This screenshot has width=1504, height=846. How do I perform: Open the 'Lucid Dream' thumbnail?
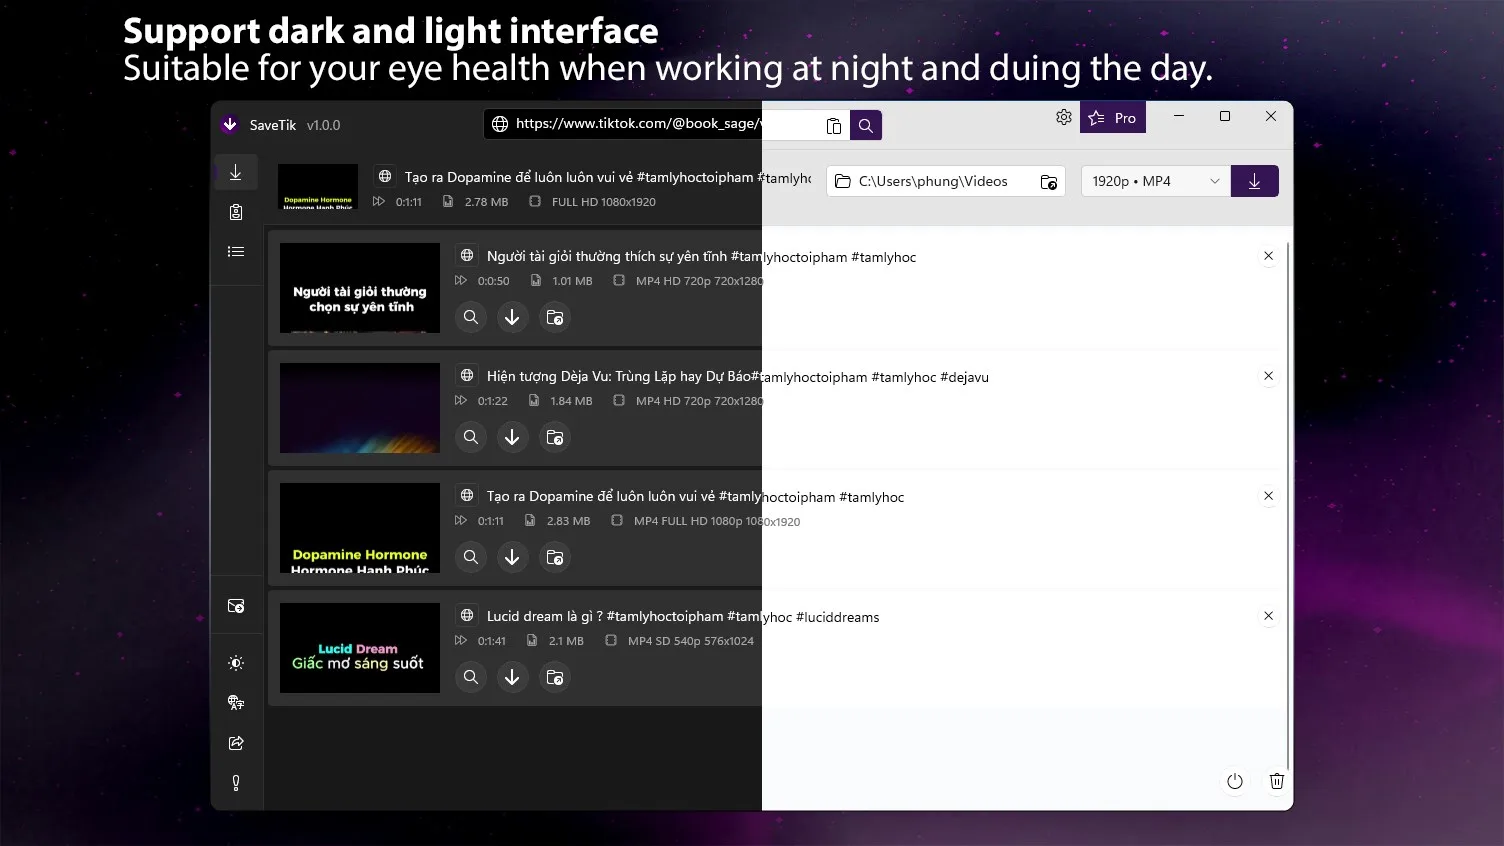point(360,648)
